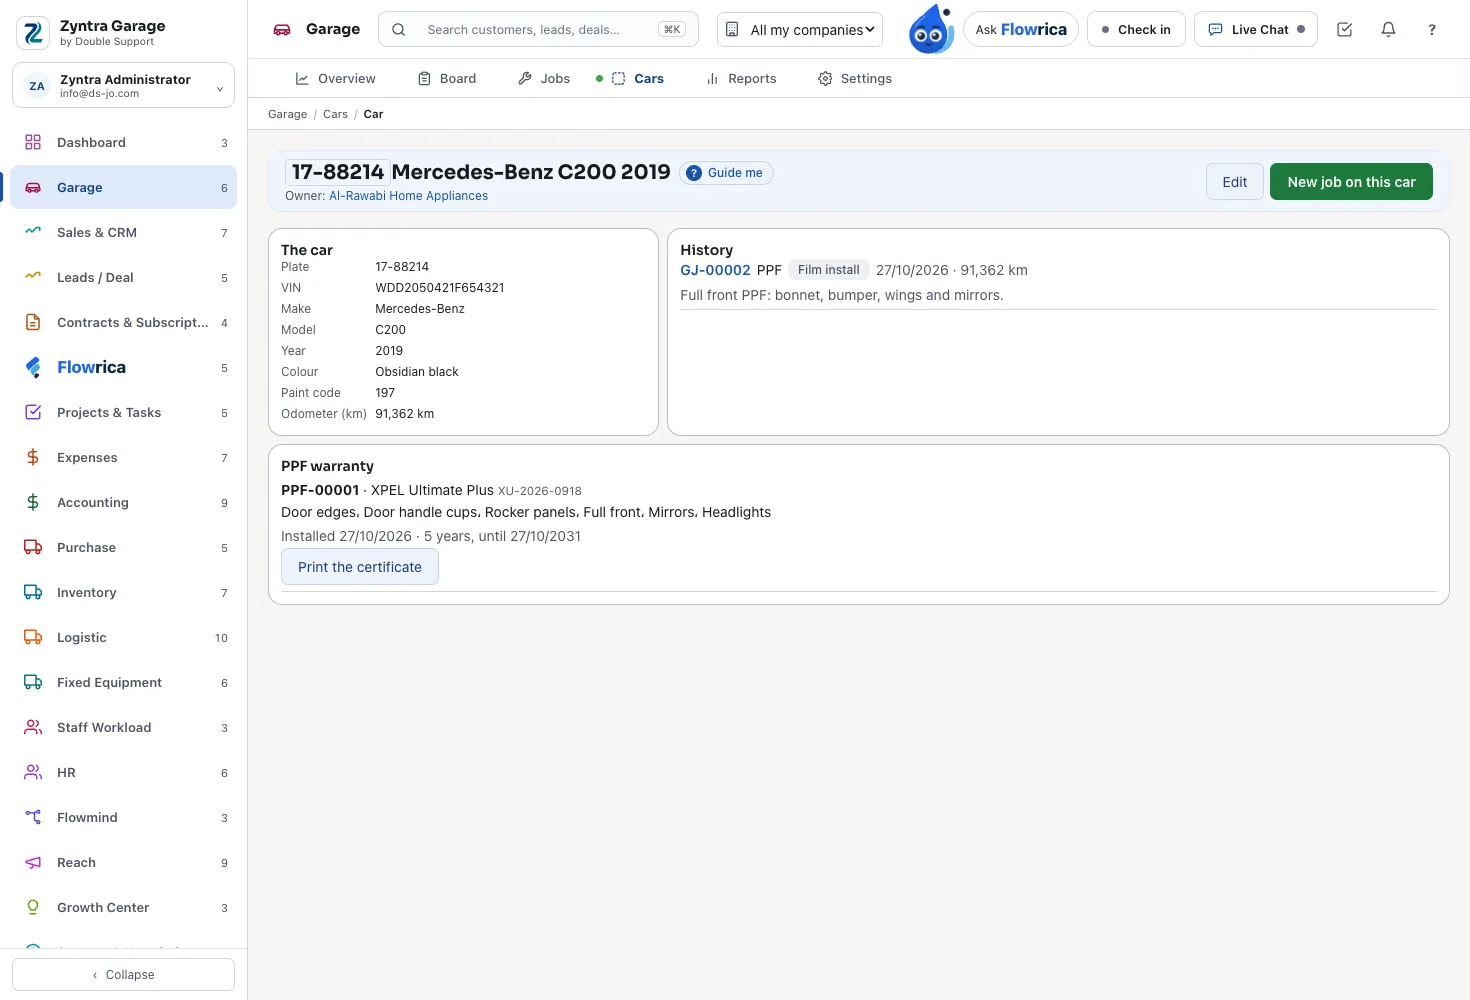Image resolution: width=1470 pixels, height=1000 pixels.
Task: Open Expenses dollar icon
Action: [x=33, y=457]
